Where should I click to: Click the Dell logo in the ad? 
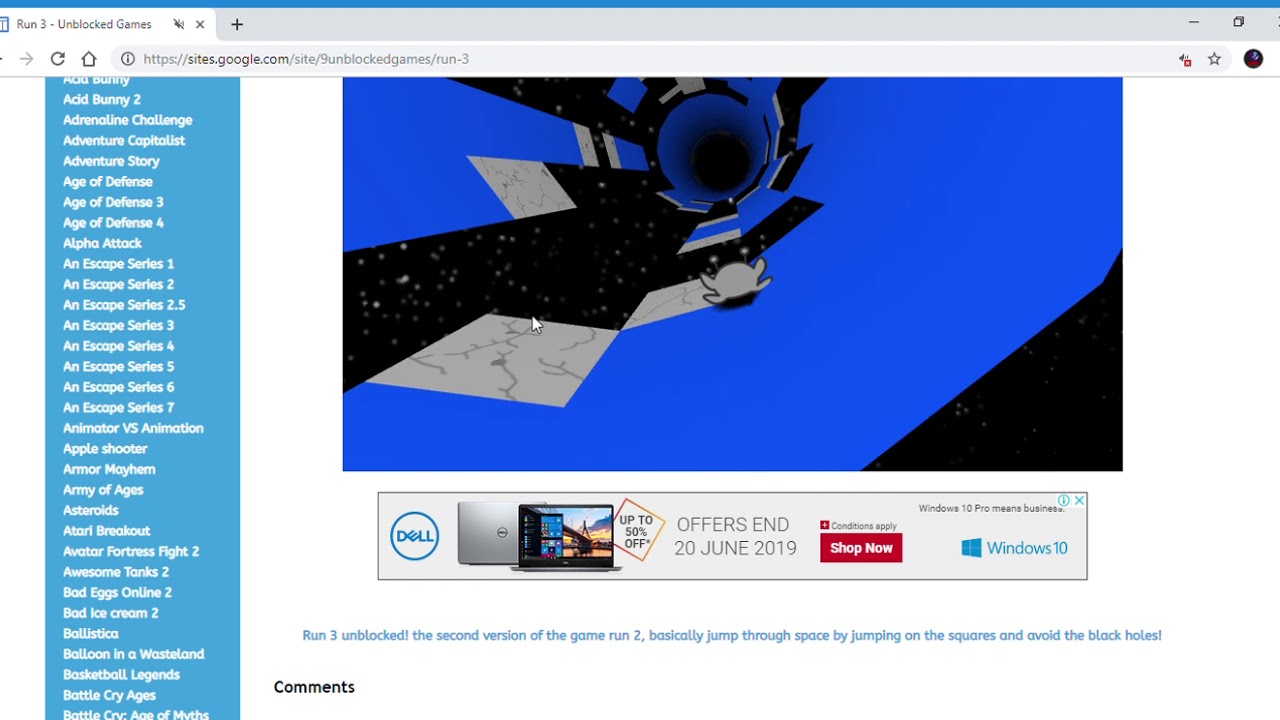click(414, 536)
